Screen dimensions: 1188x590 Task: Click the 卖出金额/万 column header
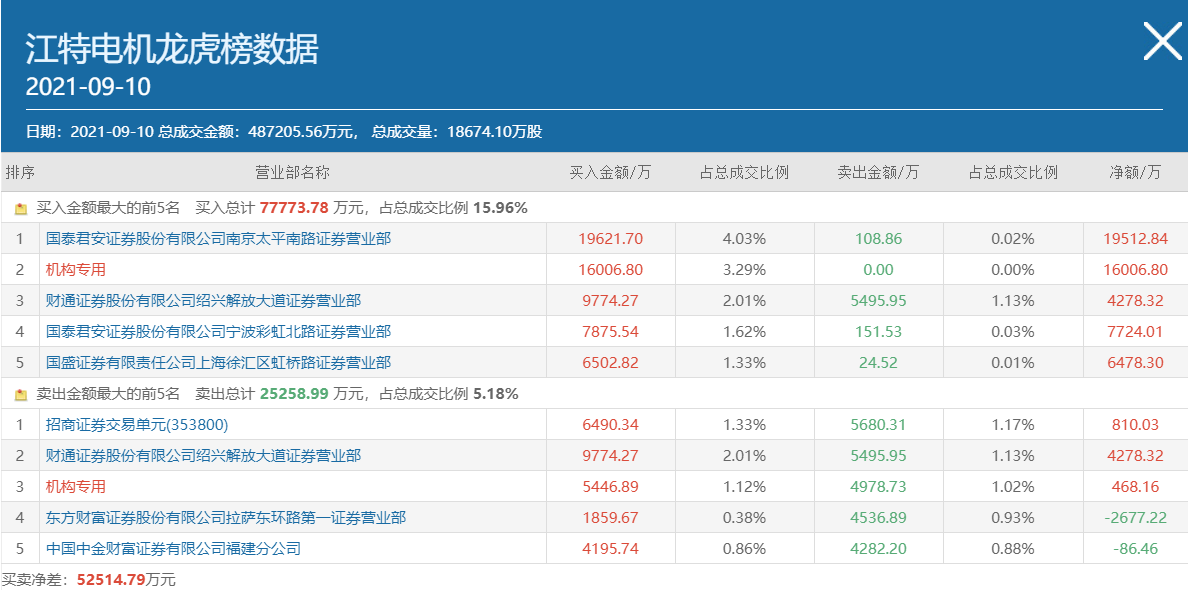pyautogui.click(x=878, y=172)
